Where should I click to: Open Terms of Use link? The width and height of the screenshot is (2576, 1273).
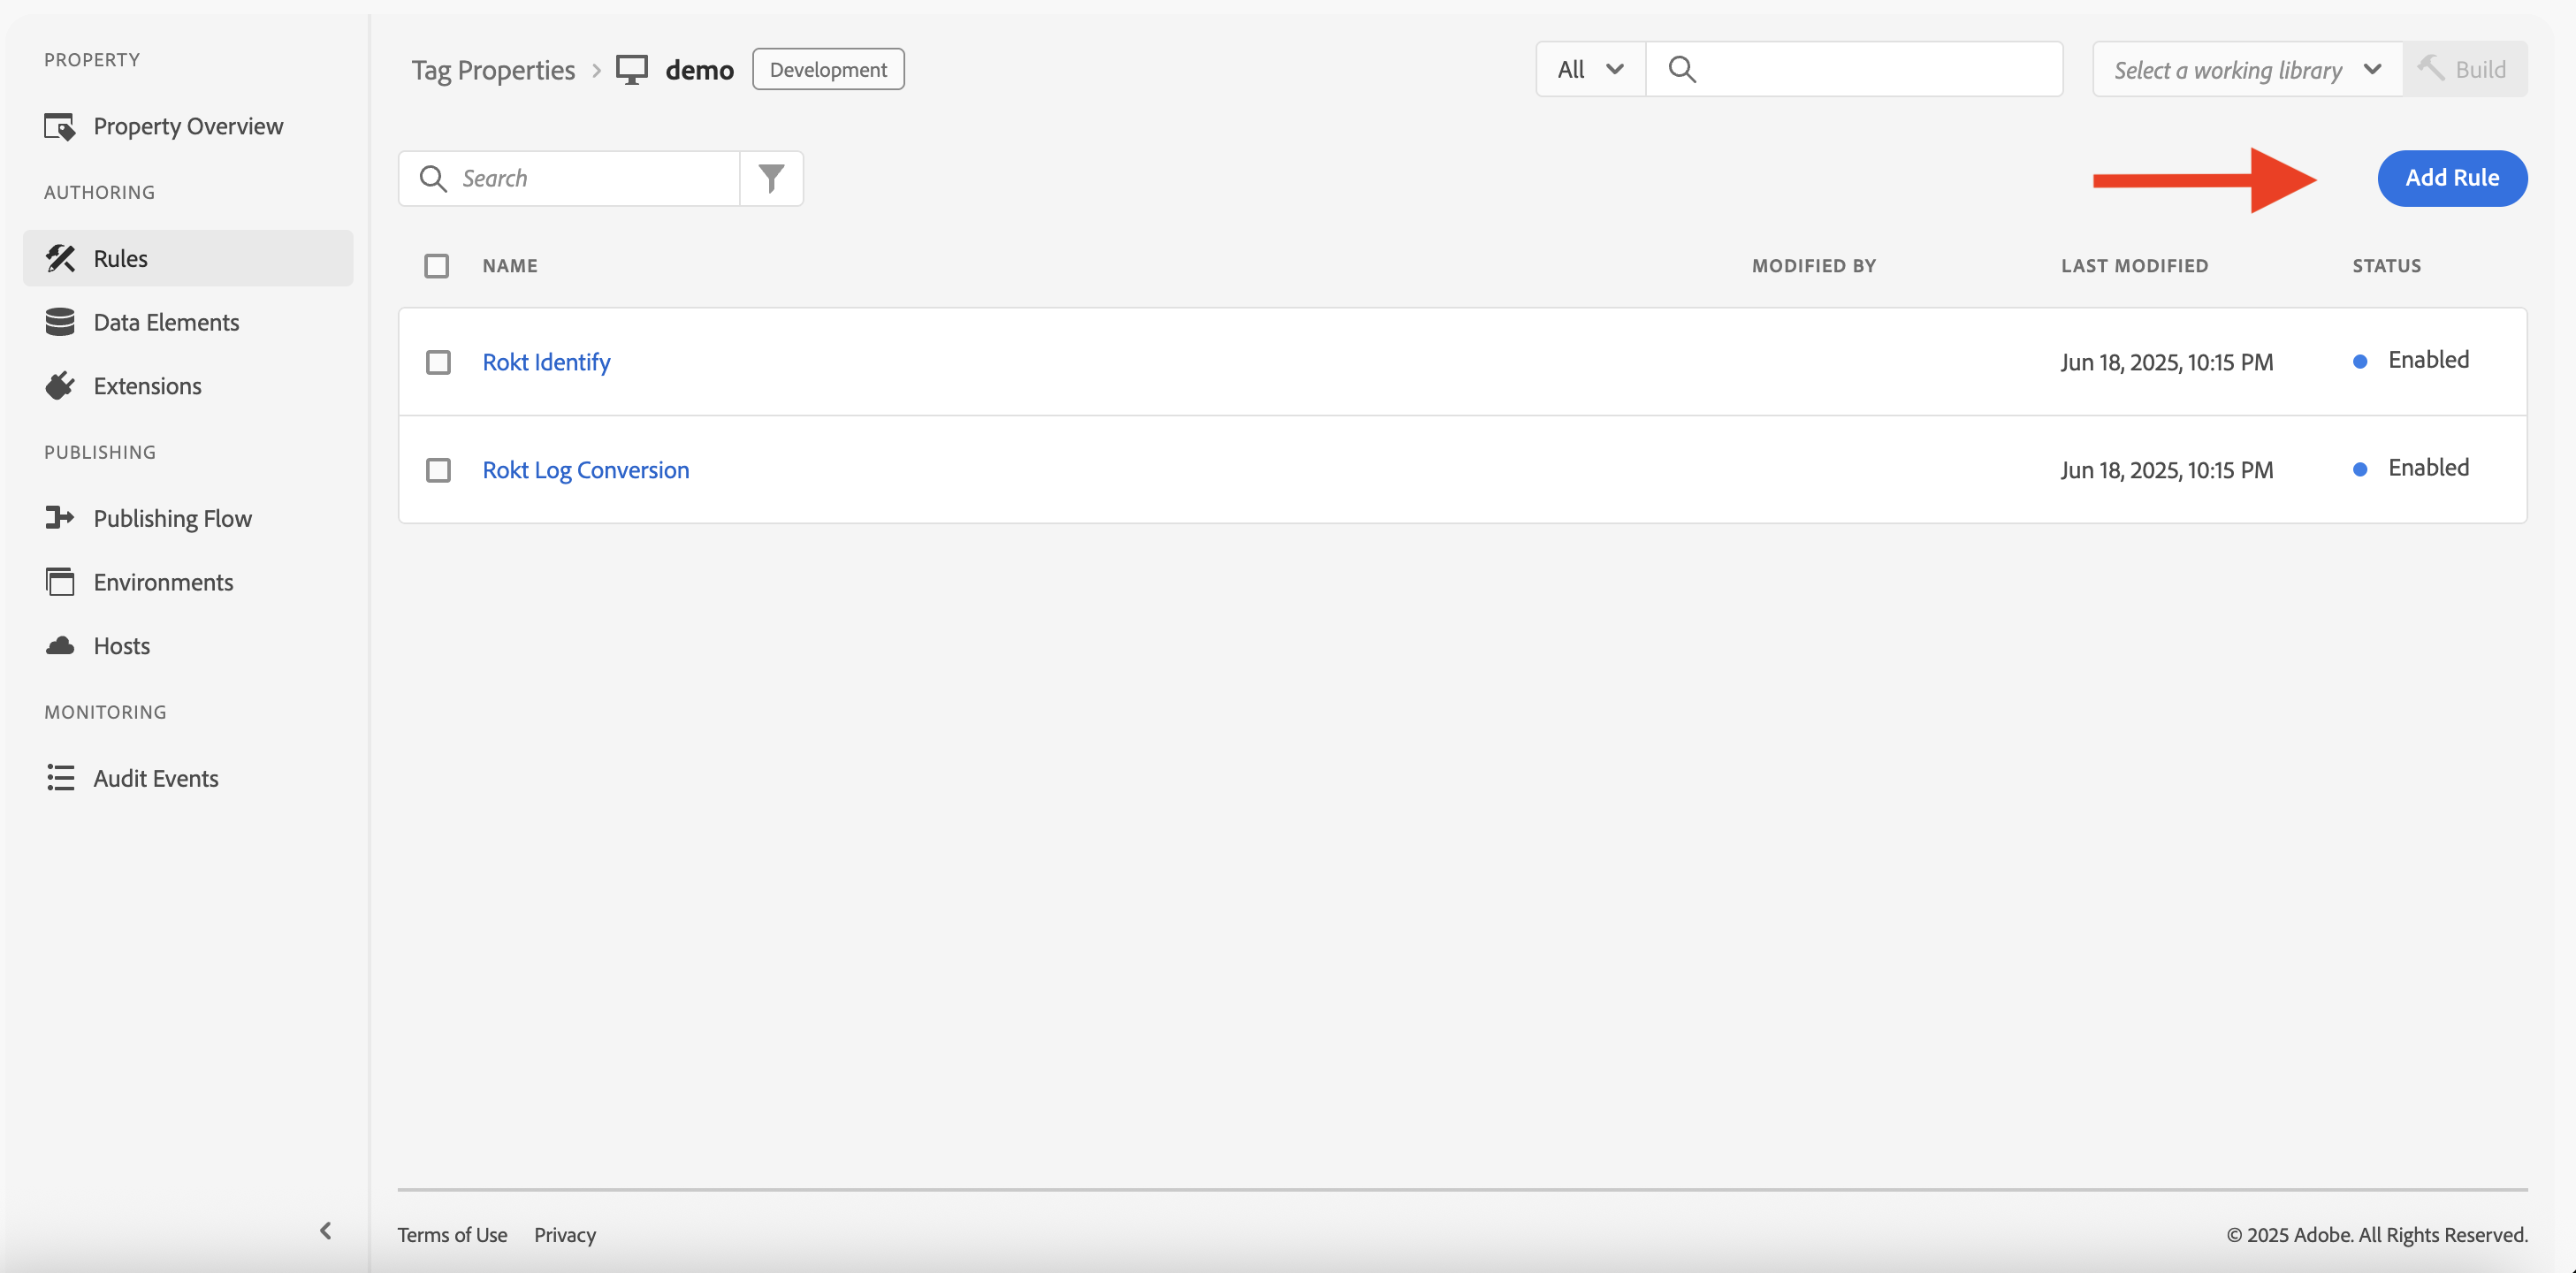click(x=452, y=1235)
